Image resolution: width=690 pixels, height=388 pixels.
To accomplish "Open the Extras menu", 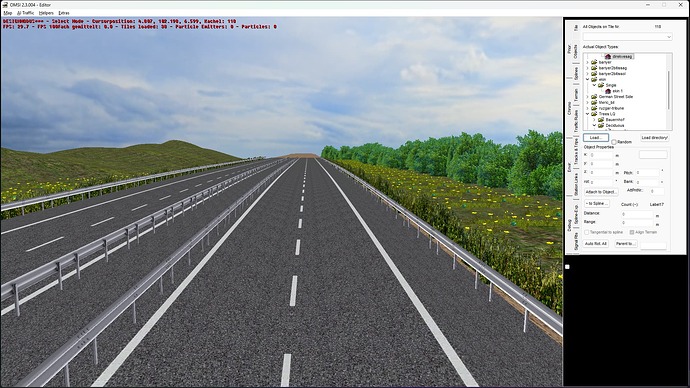I will coord(64,13).
